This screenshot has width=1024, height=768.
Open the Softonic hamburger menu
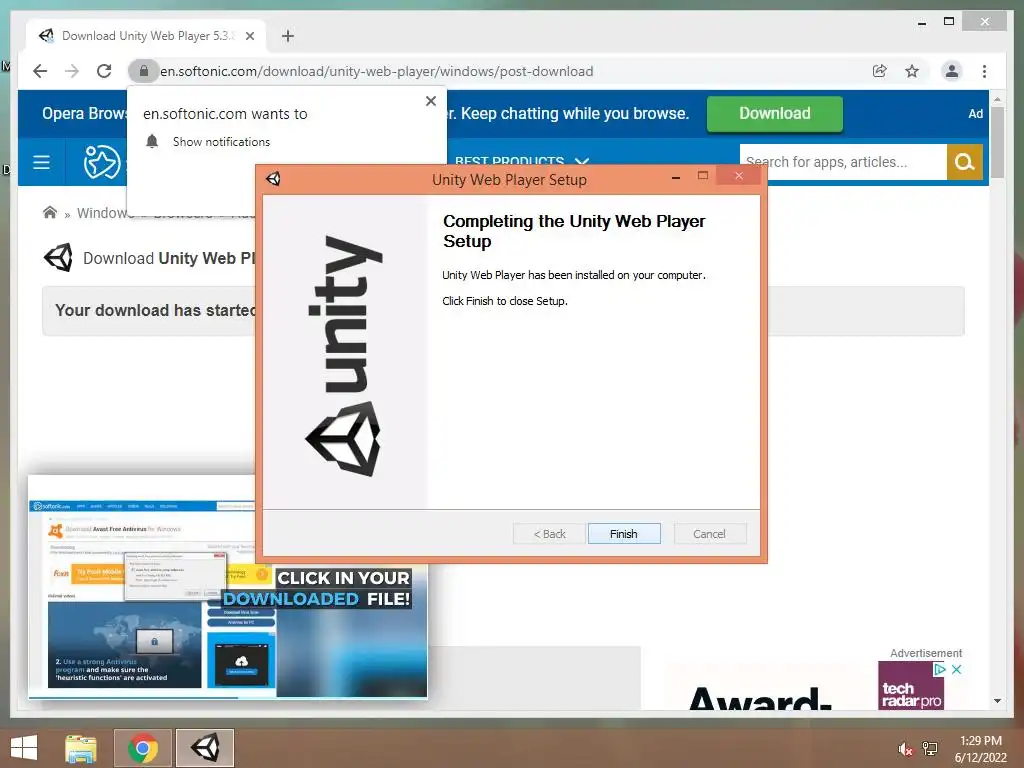[41, 162]
